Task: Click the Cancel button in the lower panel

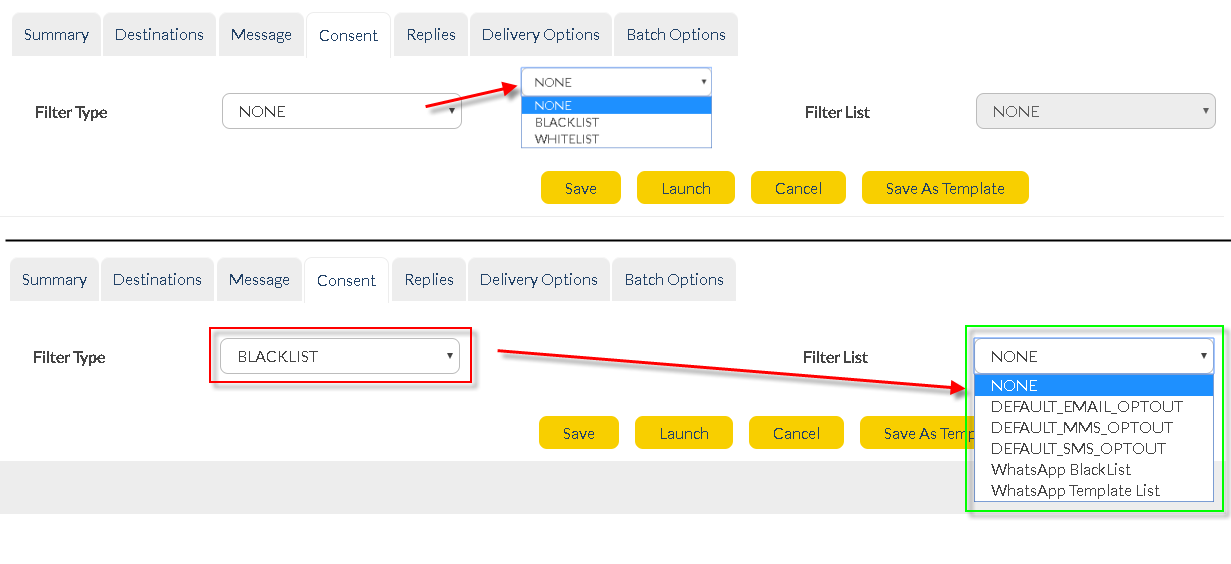Action: coord(796,433)
